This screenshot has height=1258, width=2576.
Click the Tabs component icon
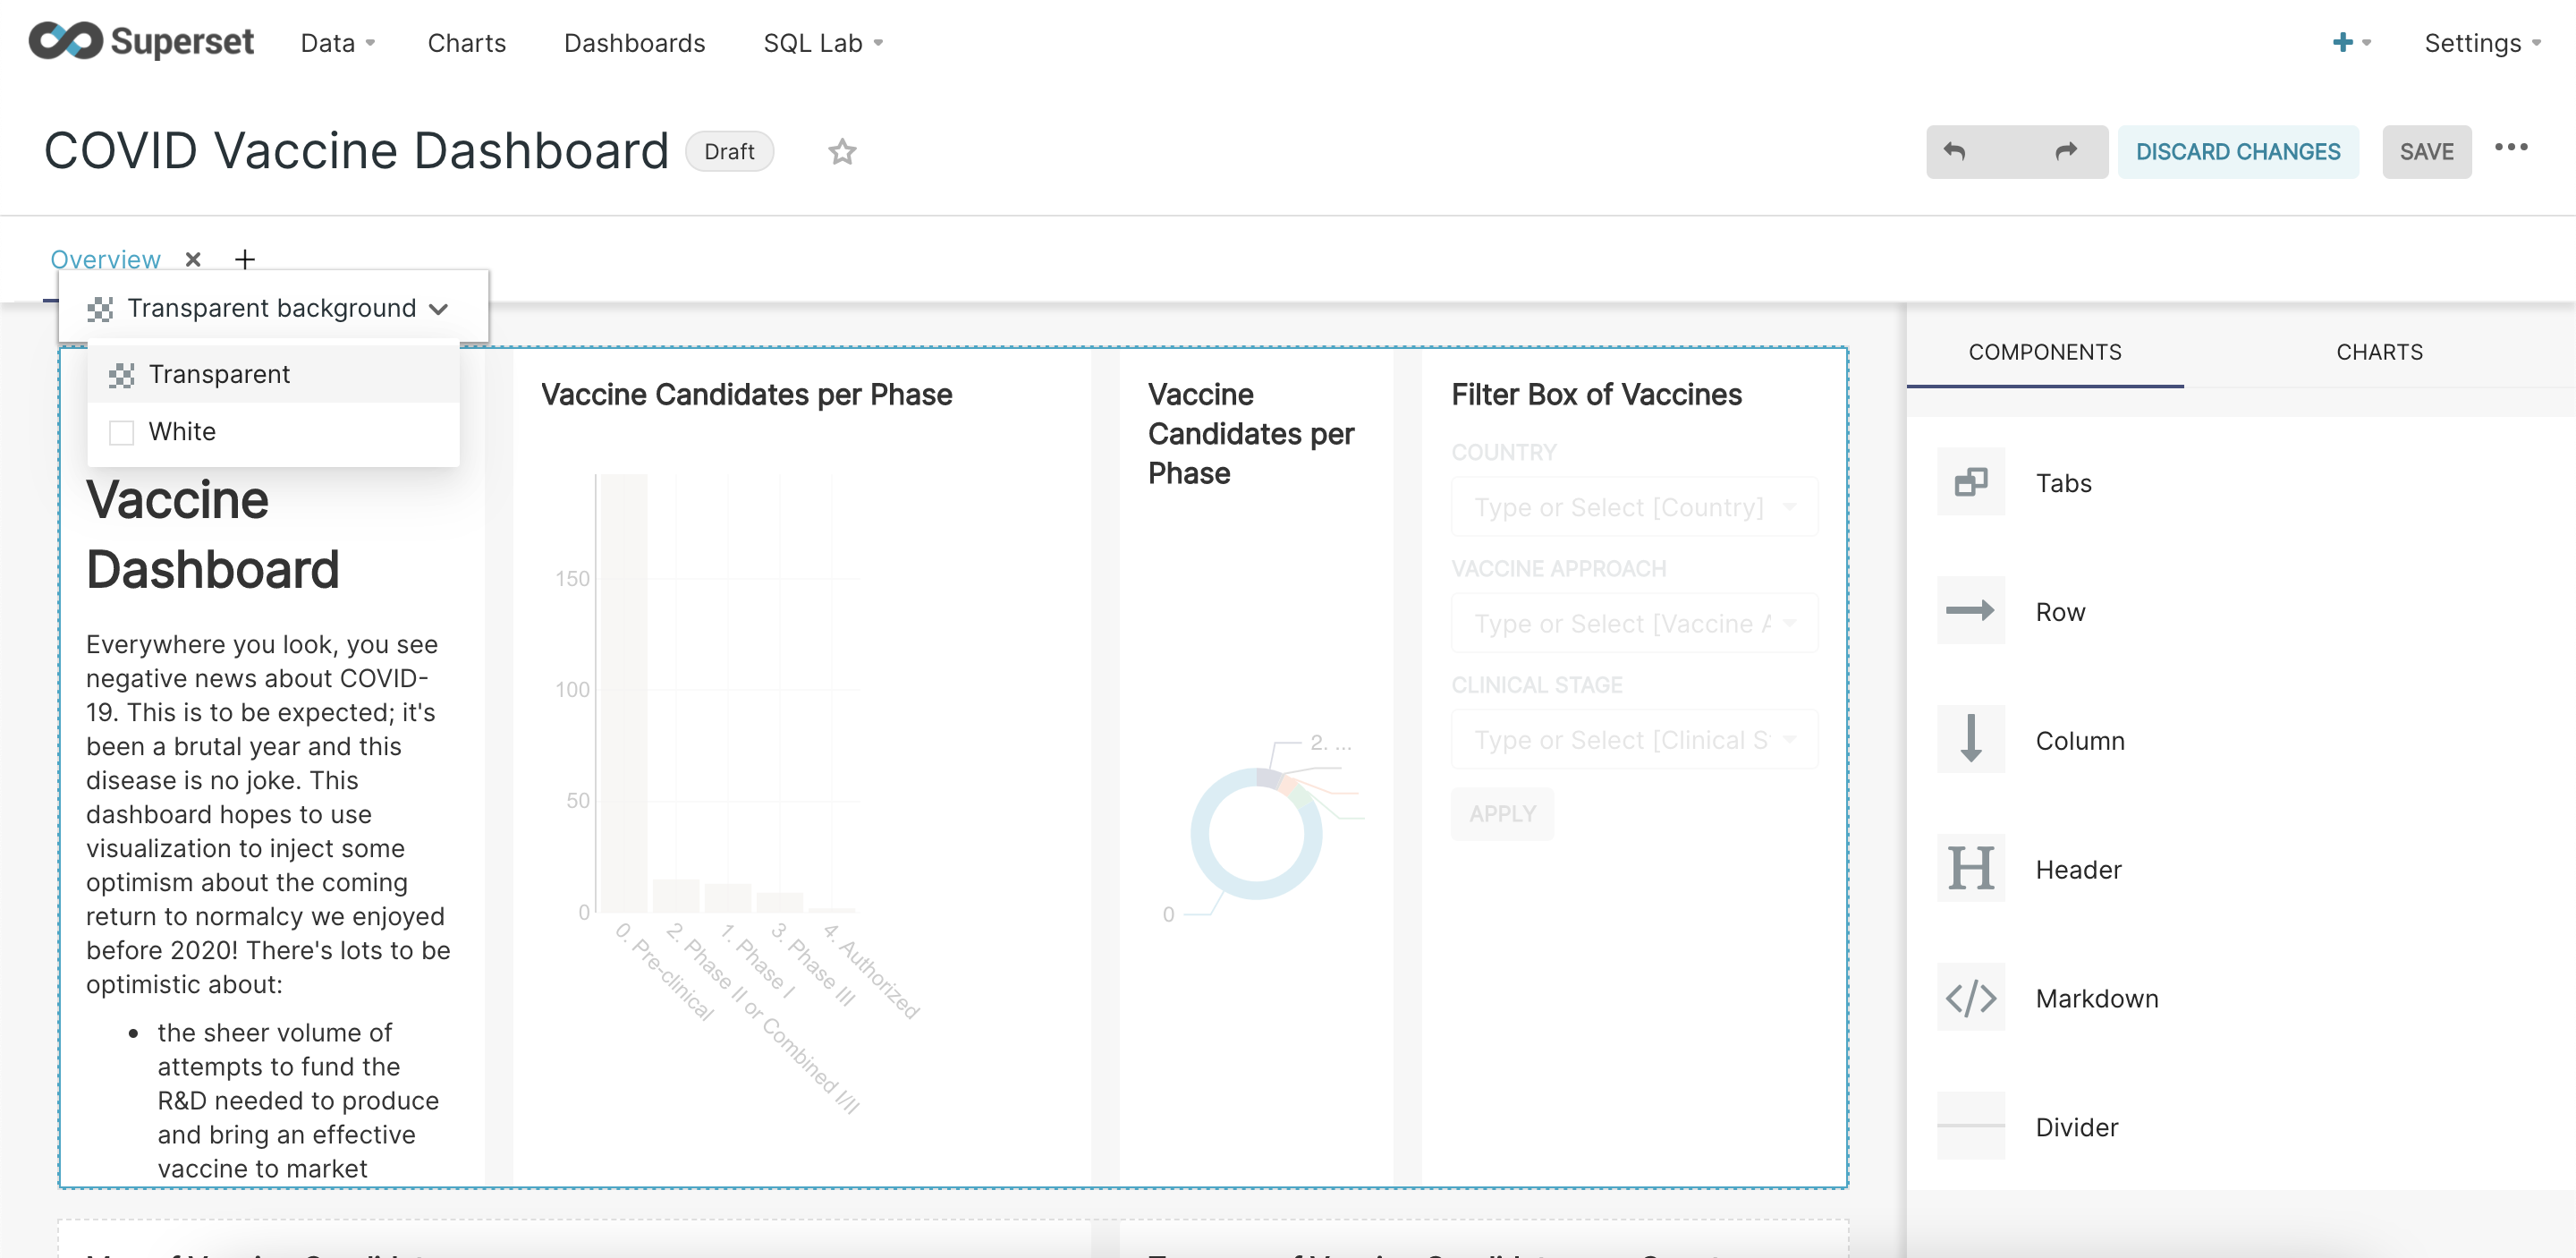(1970, 483)
